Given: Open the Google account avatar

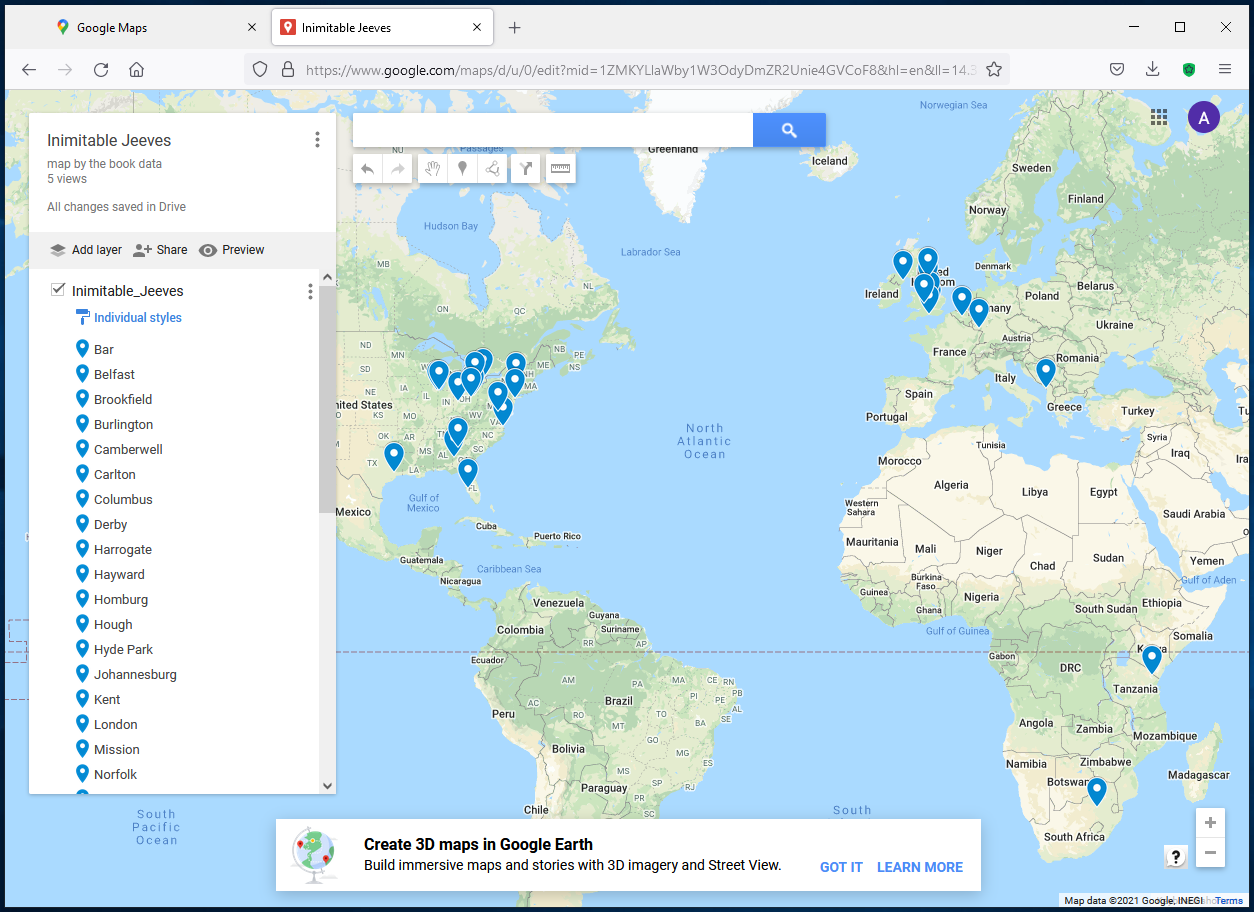Looking at the screenshot, I should (1204, 118).
